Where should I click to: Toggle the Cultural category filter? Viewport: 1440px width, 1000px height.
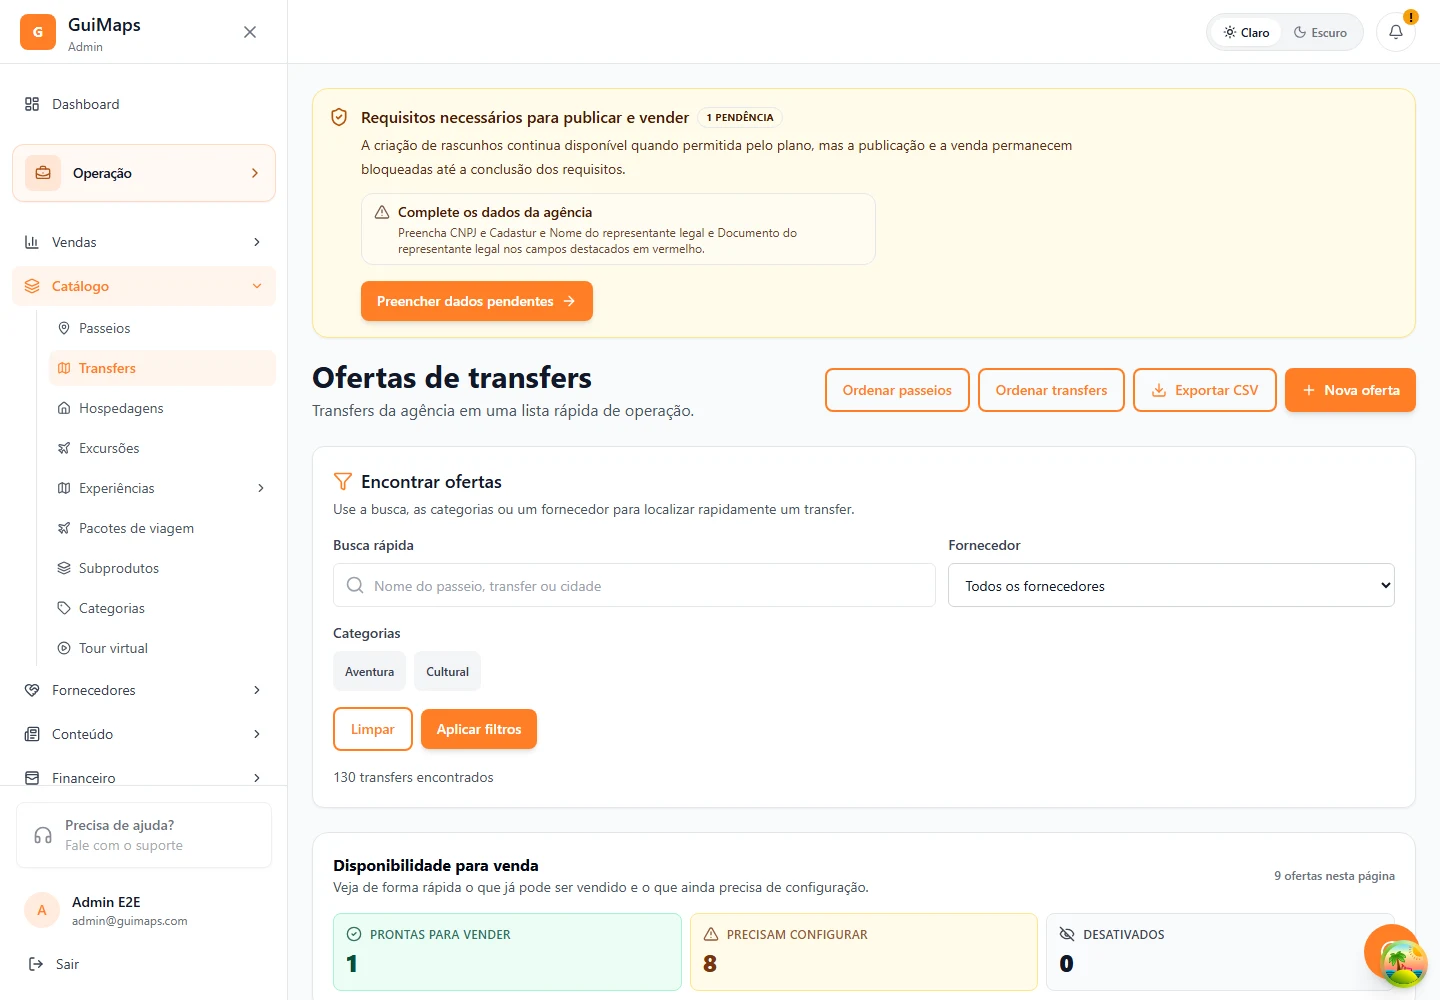coord(448,672)
